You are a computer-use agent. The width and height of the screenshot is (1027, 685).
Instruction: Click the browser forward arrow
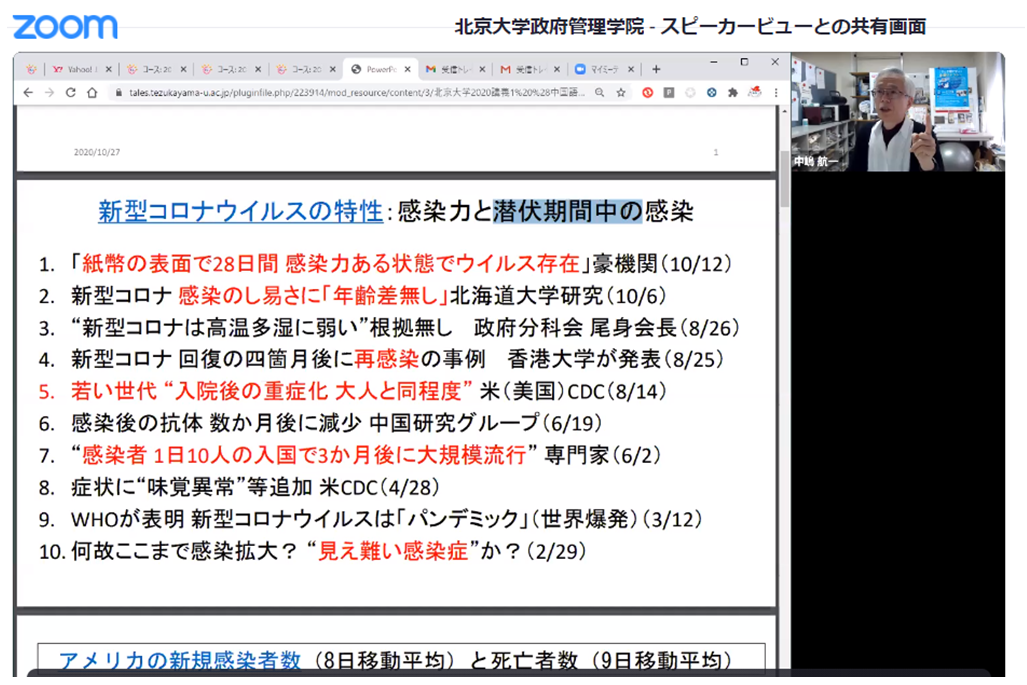point(49,92)
